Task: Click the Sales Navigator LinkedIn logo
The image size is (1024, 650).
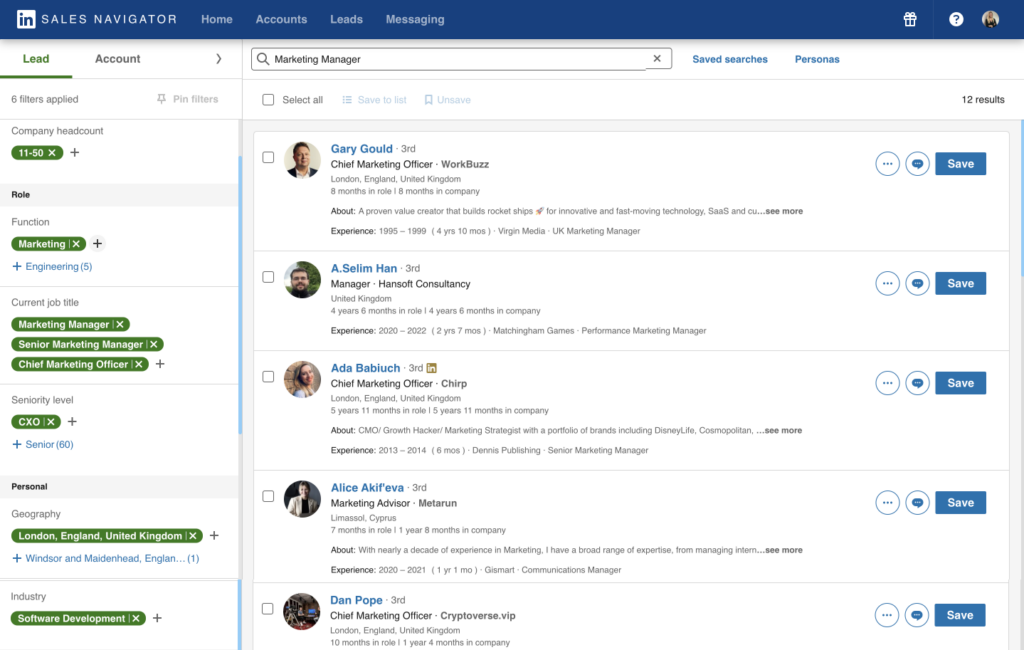Action: click(x=26, y=18)
